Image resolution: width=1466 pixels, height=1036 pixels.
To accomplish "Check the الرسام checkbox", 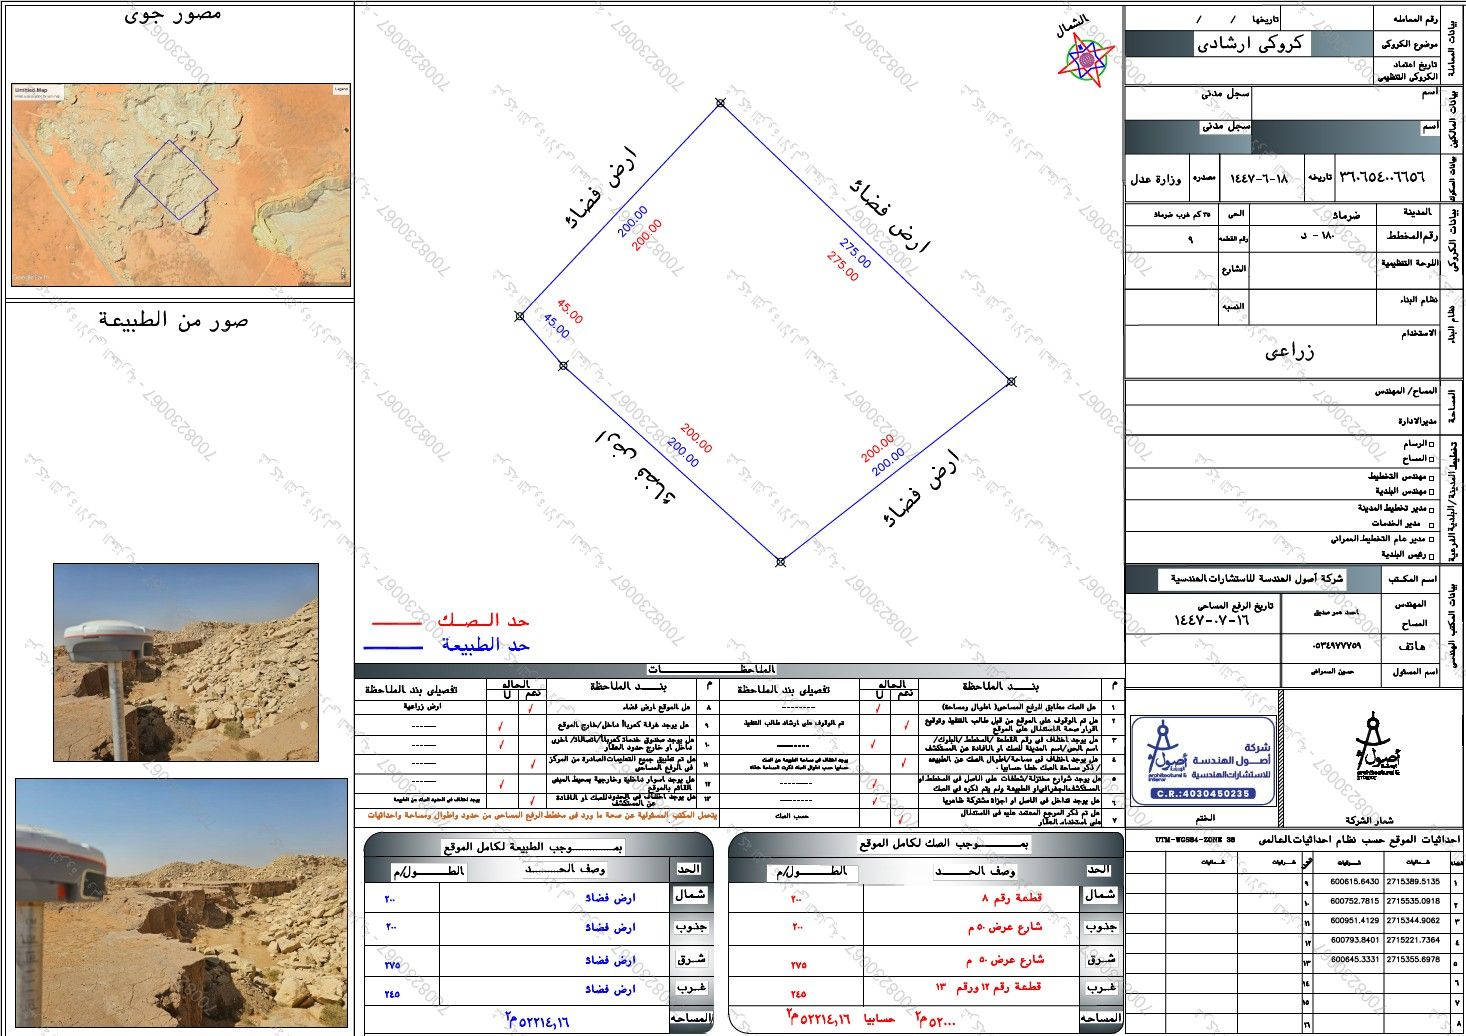I will (1431, 443).
